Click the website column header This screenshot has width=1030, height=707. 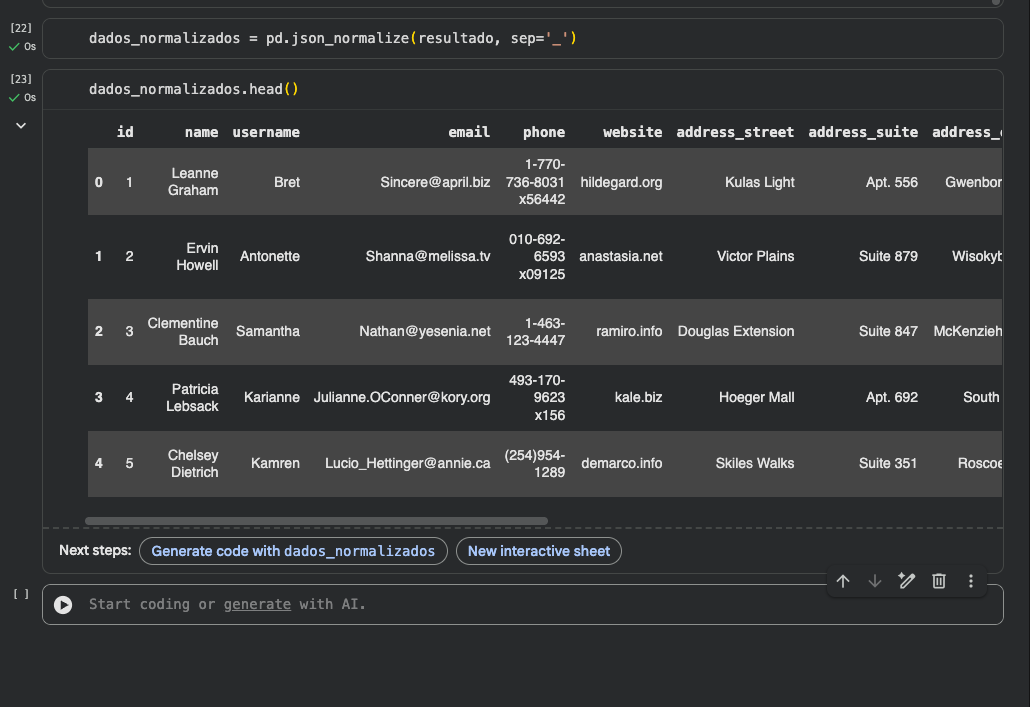[x=632, y=132]
